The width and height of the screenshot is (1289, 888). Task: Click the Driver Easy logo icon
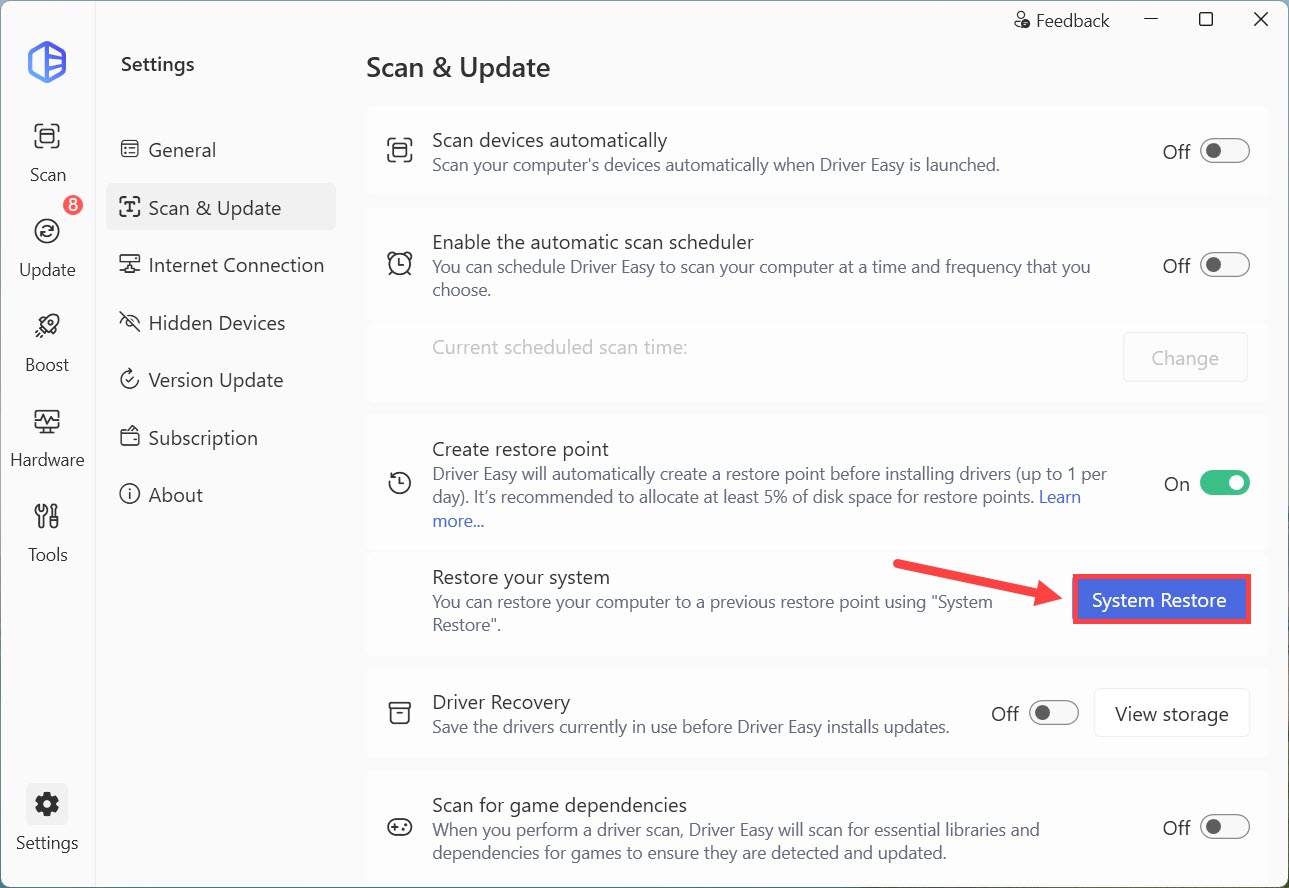coord(47,62)
